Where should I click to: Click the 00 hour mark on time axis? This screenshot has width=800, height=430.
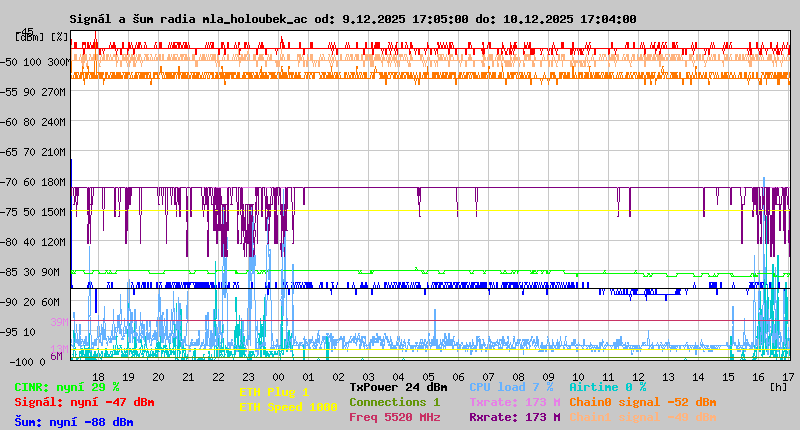point(279,377)
